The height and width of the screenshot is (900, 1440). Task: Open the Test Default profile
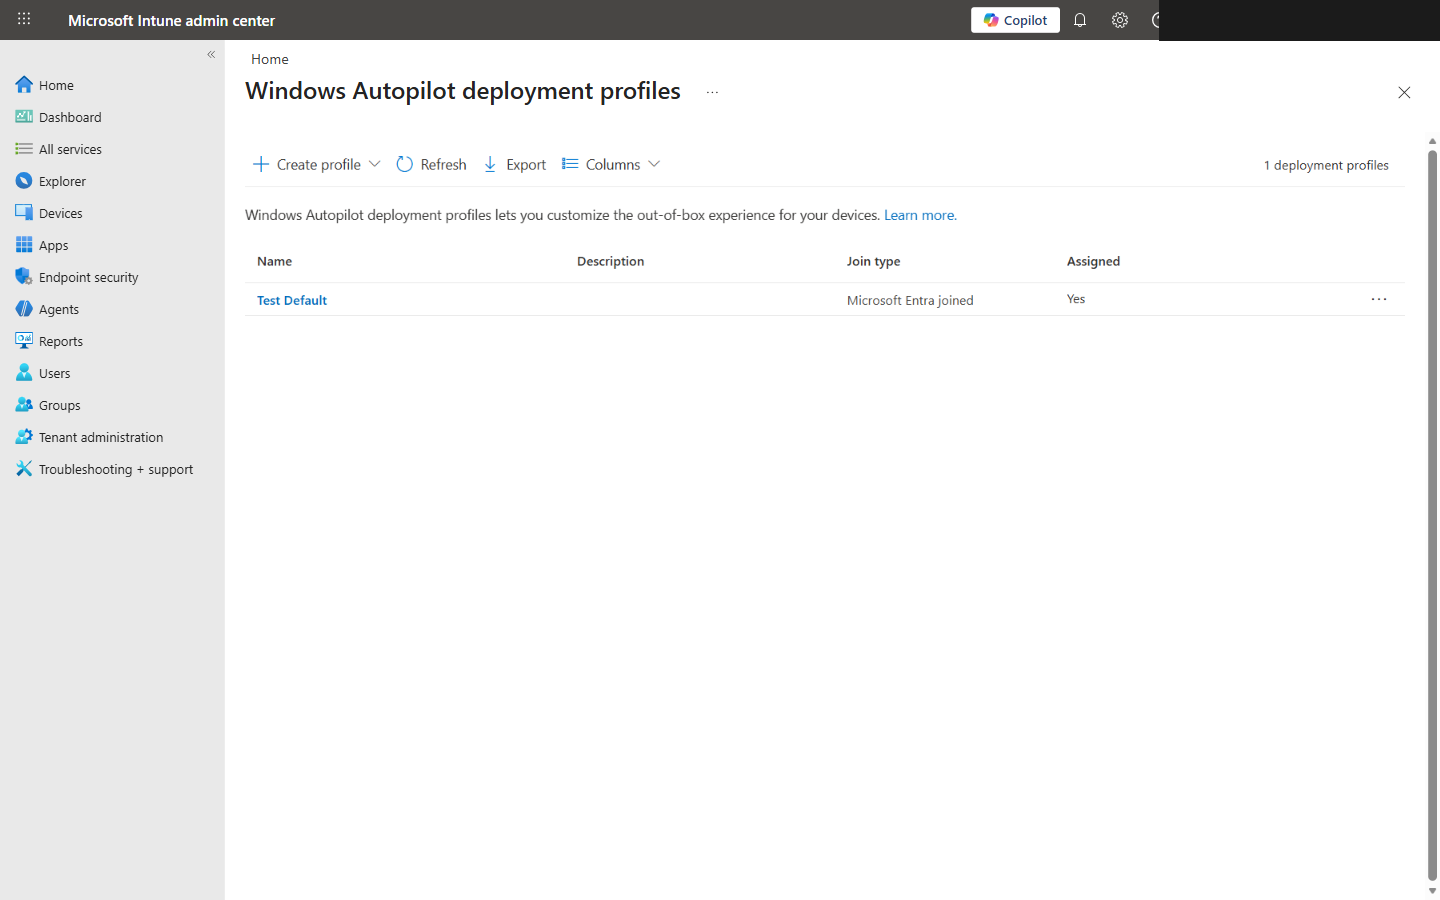click(x=291, y=299)
